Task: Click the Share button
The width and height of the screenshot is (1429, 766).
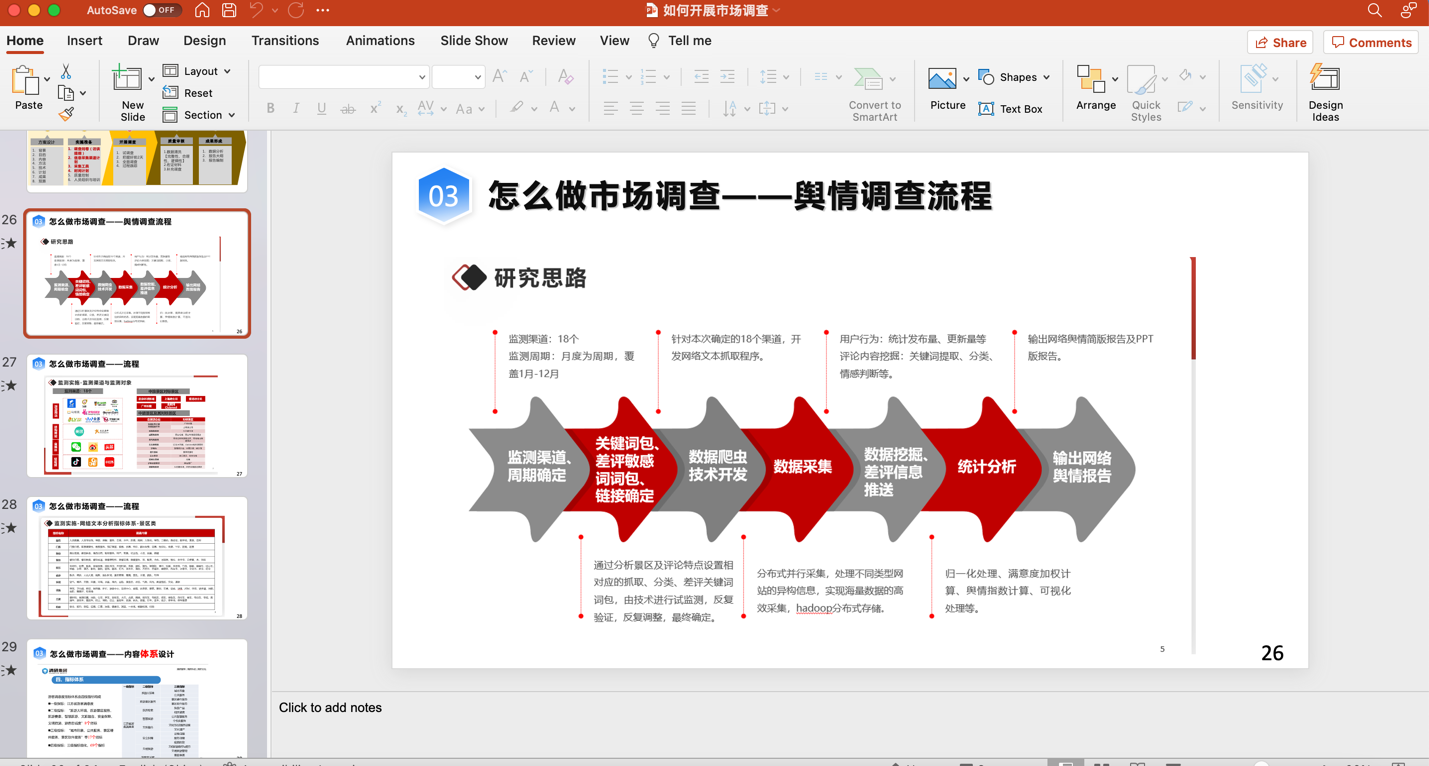Action: pyautogui.click(x=1281, y=42)
